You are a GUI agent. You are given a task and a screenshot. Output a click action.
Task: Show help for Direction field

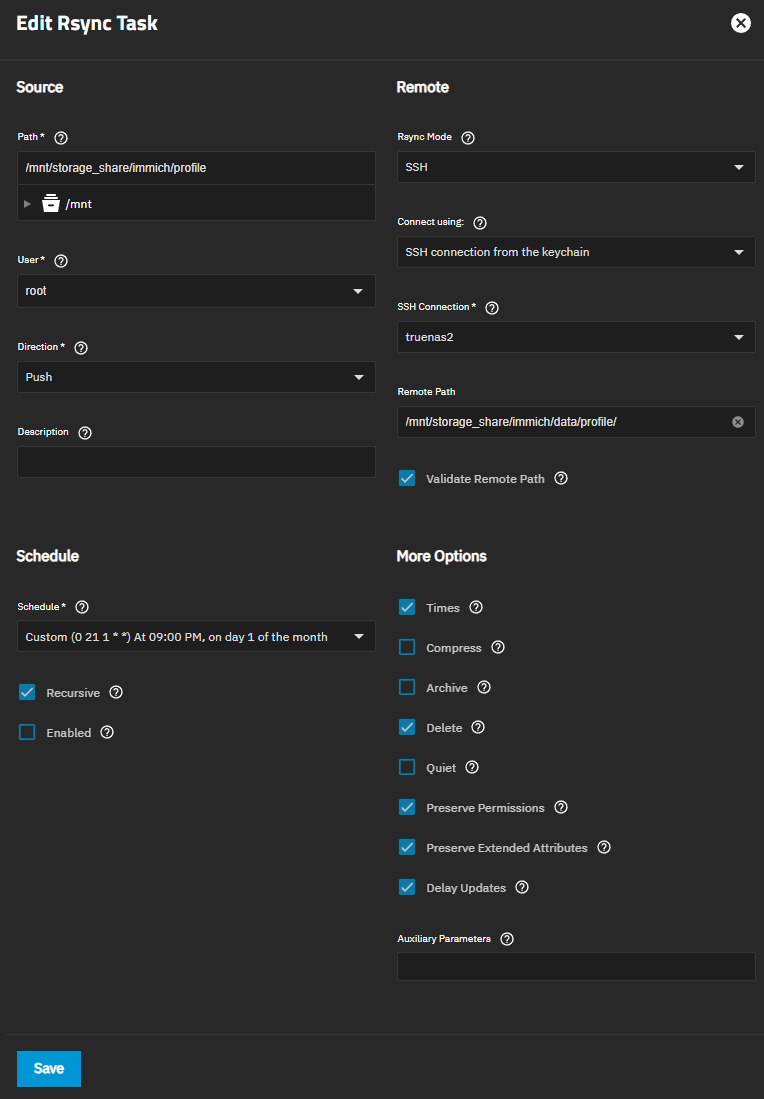pyautogui.click(x=82, y=347)
